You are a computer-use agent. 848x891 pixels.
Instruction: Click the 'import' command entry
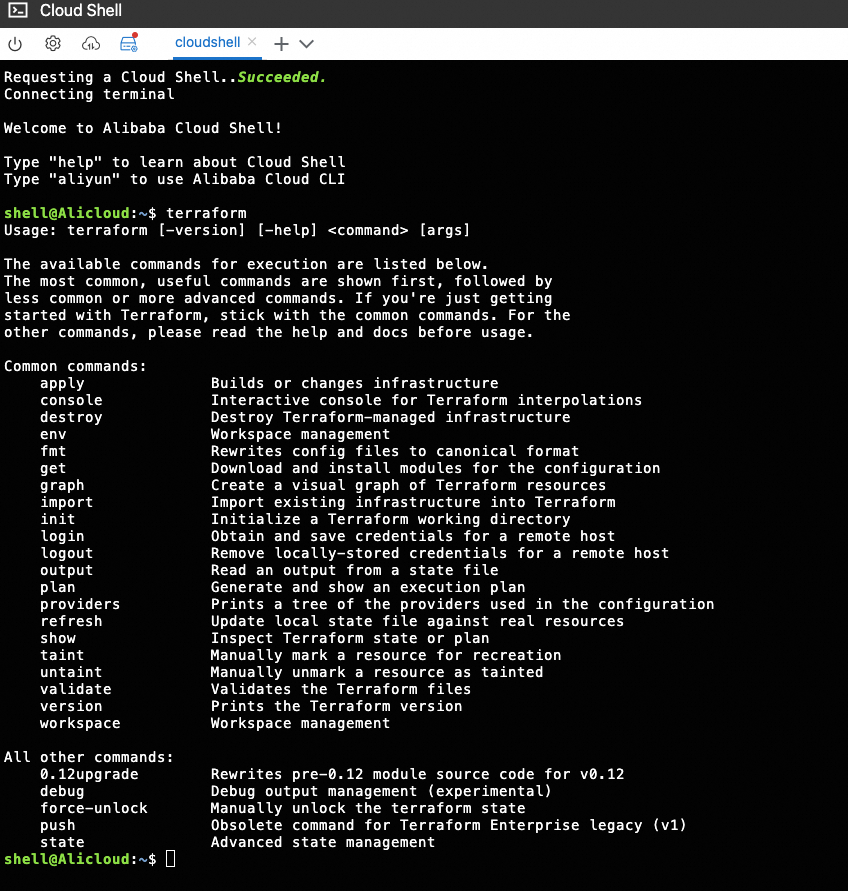(66, 502)
